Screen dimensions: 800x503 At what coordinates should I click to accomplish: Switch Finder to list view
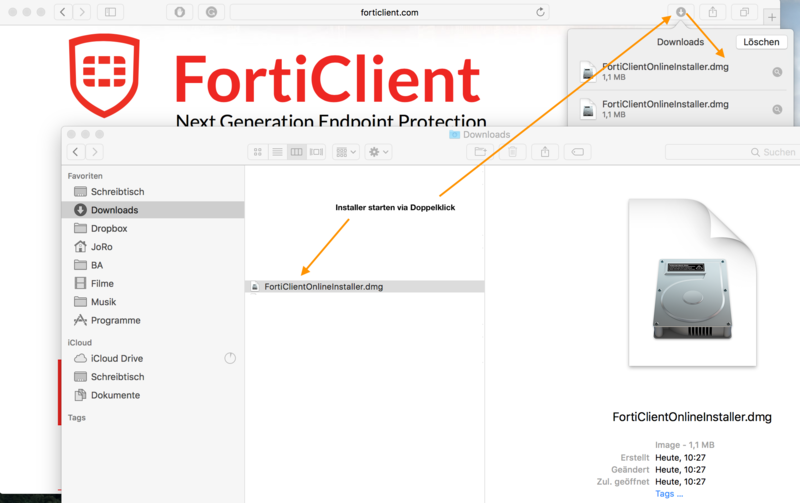click(x=277, y=152)
